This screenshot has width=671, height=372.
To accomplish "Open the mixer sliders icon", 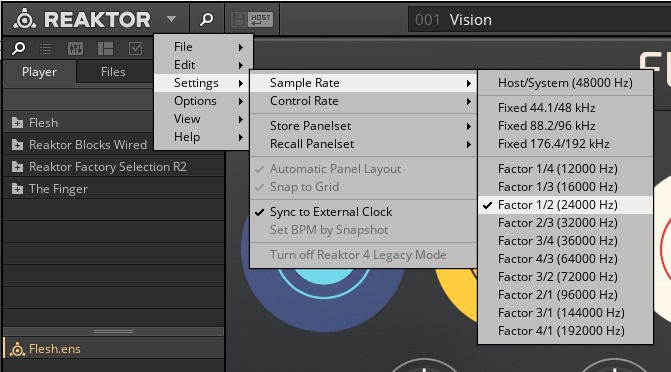I will (x=75, y=49).
